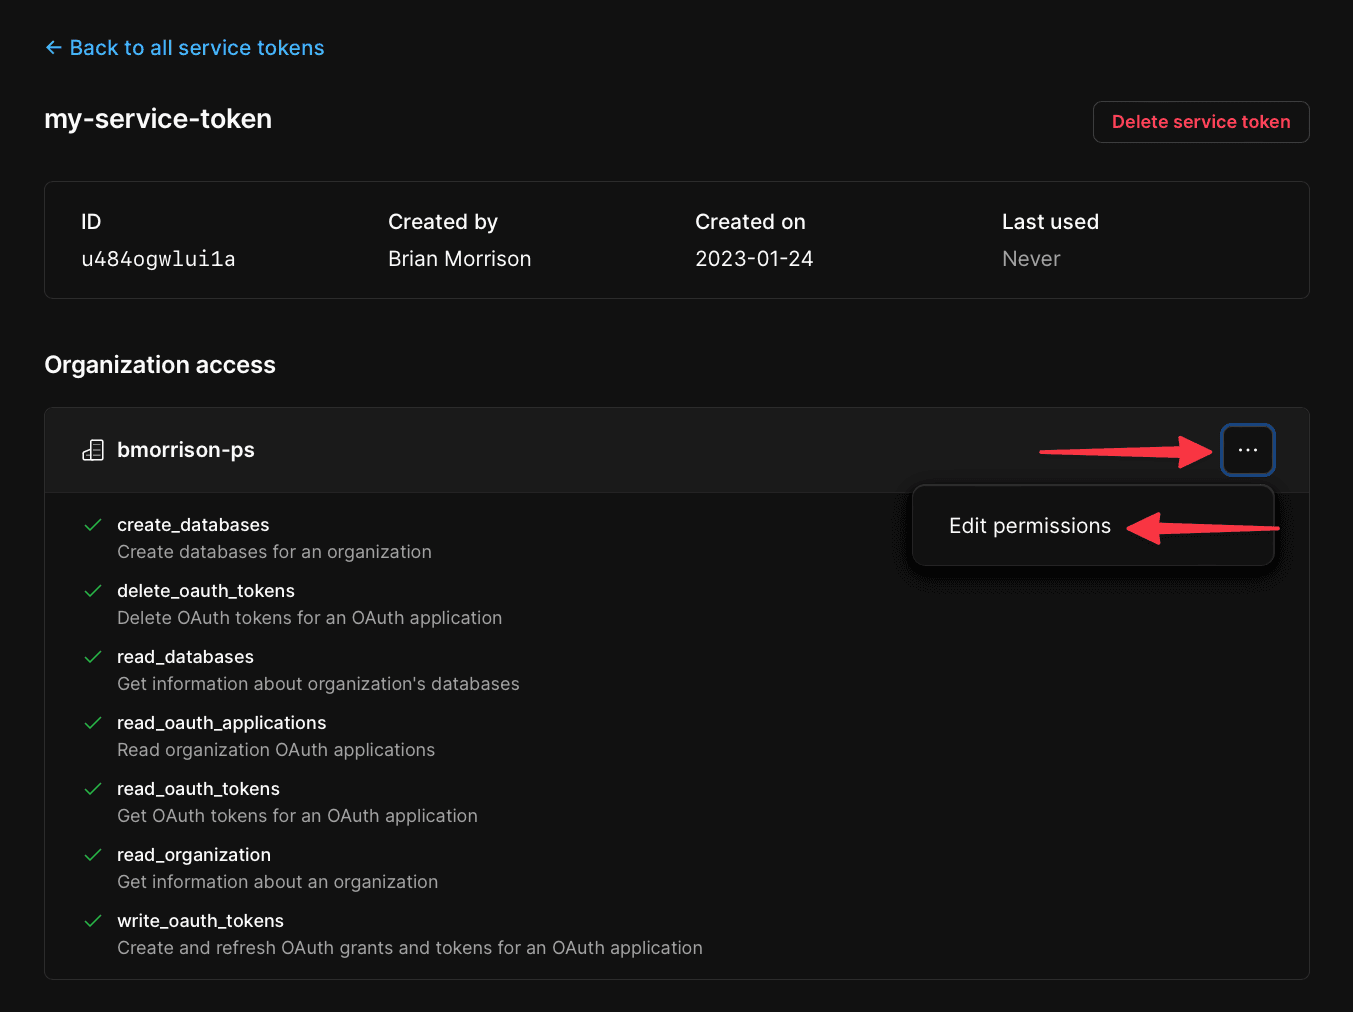Screen dimensions: 1353x1012
Task: Click the Created by label
Action: click(x=443, y=222)
